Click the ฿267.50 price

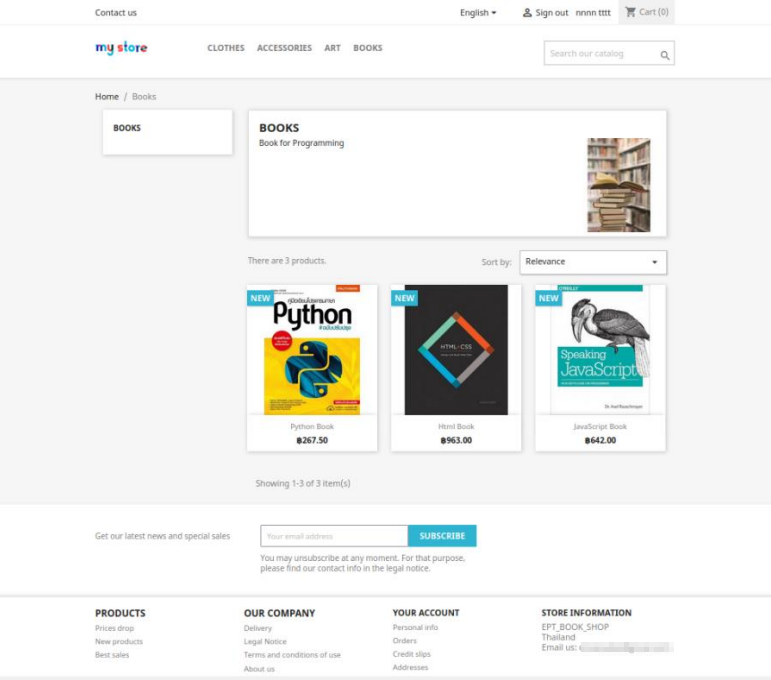[312, 440]
